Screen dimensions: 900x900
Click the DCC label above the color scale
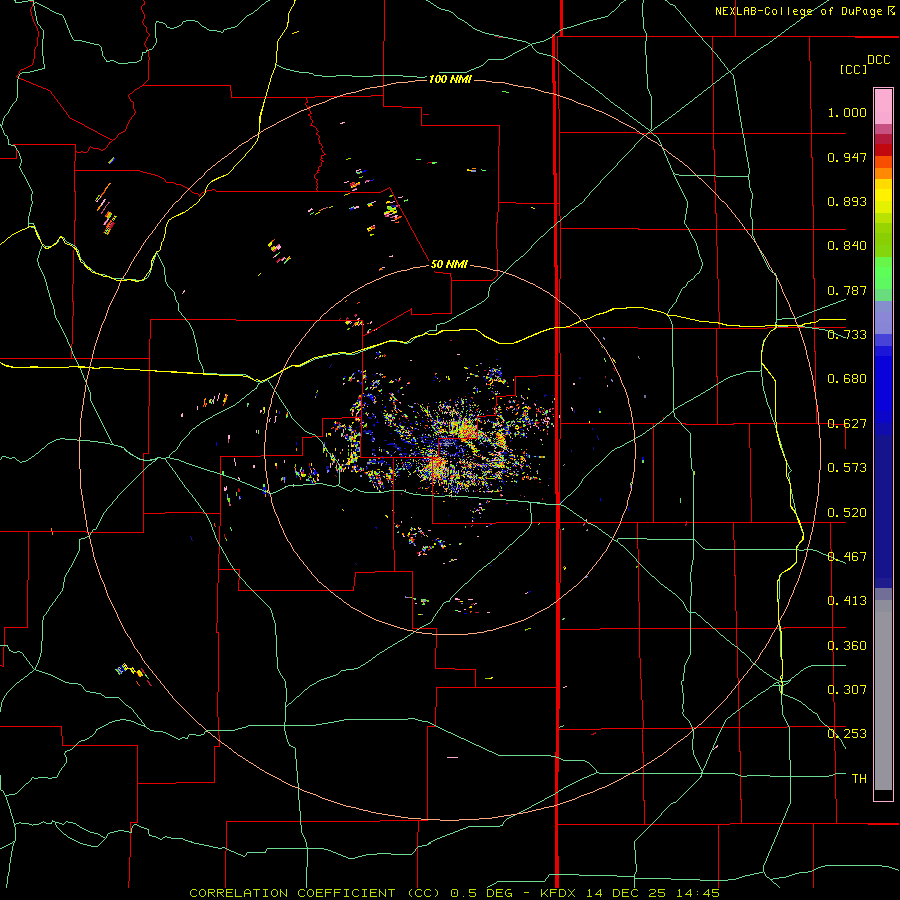pos(879,59)
